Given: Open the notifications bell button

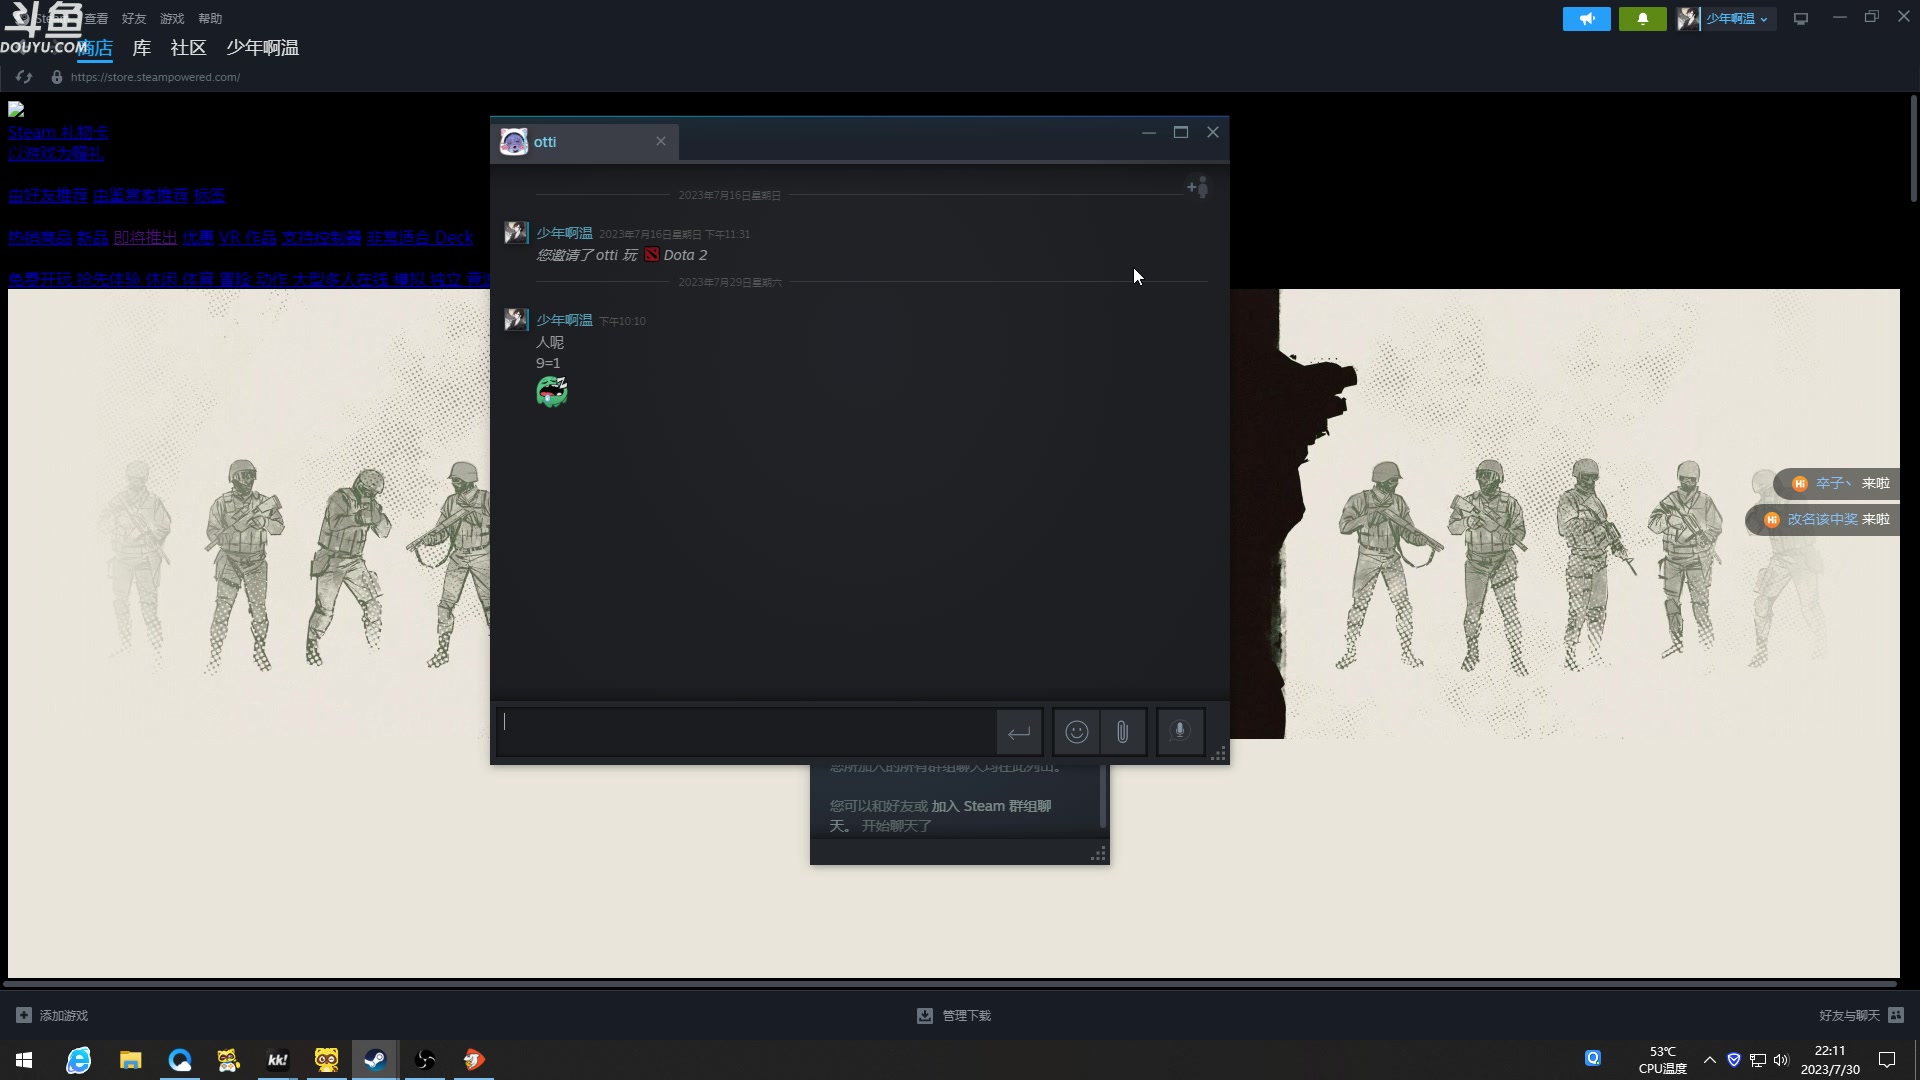Looking at the screenshot, I should click(1642, 19).
